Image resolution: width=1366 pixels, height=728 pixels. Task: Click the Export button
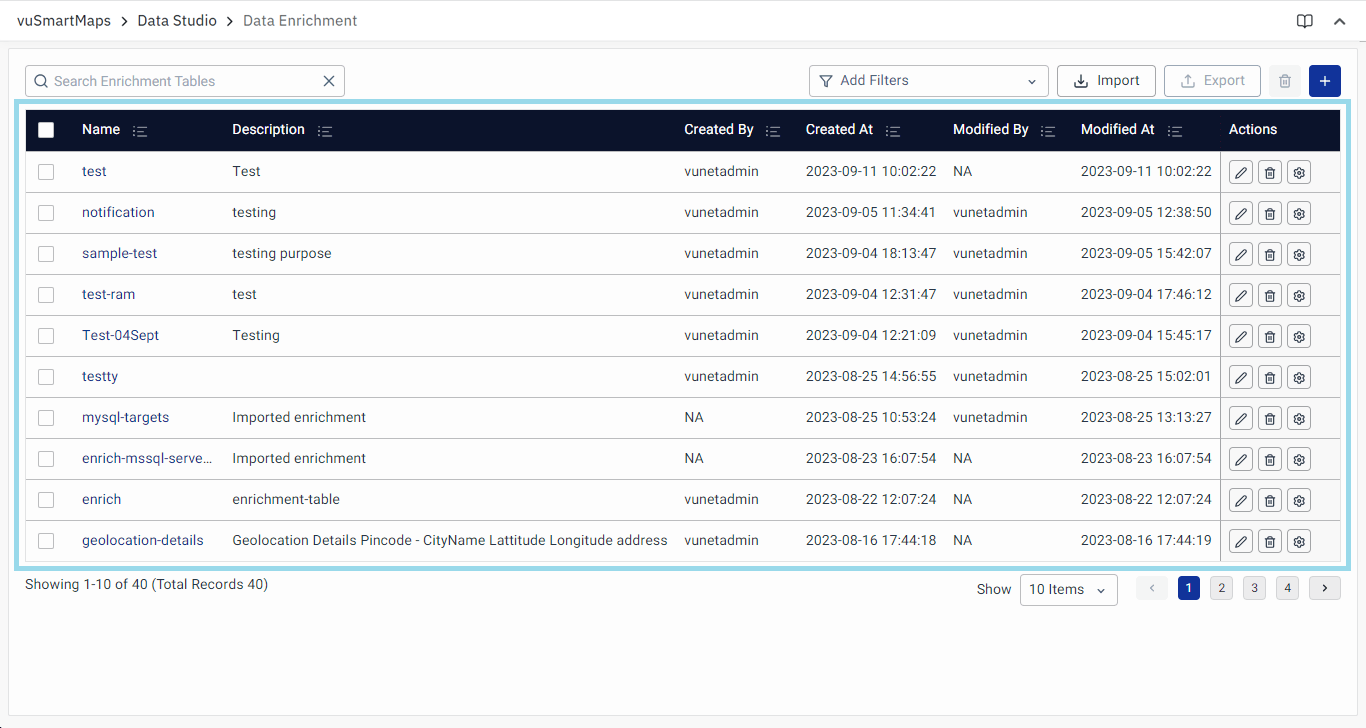pyautogui.click(x=1212, y=81)
